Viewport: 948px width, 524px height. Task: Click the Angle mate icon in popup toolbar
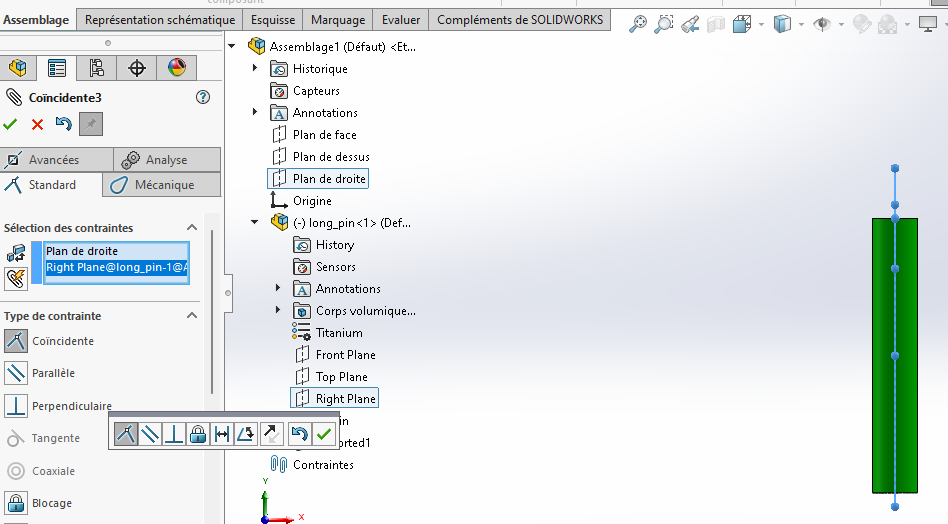(246, 434)
